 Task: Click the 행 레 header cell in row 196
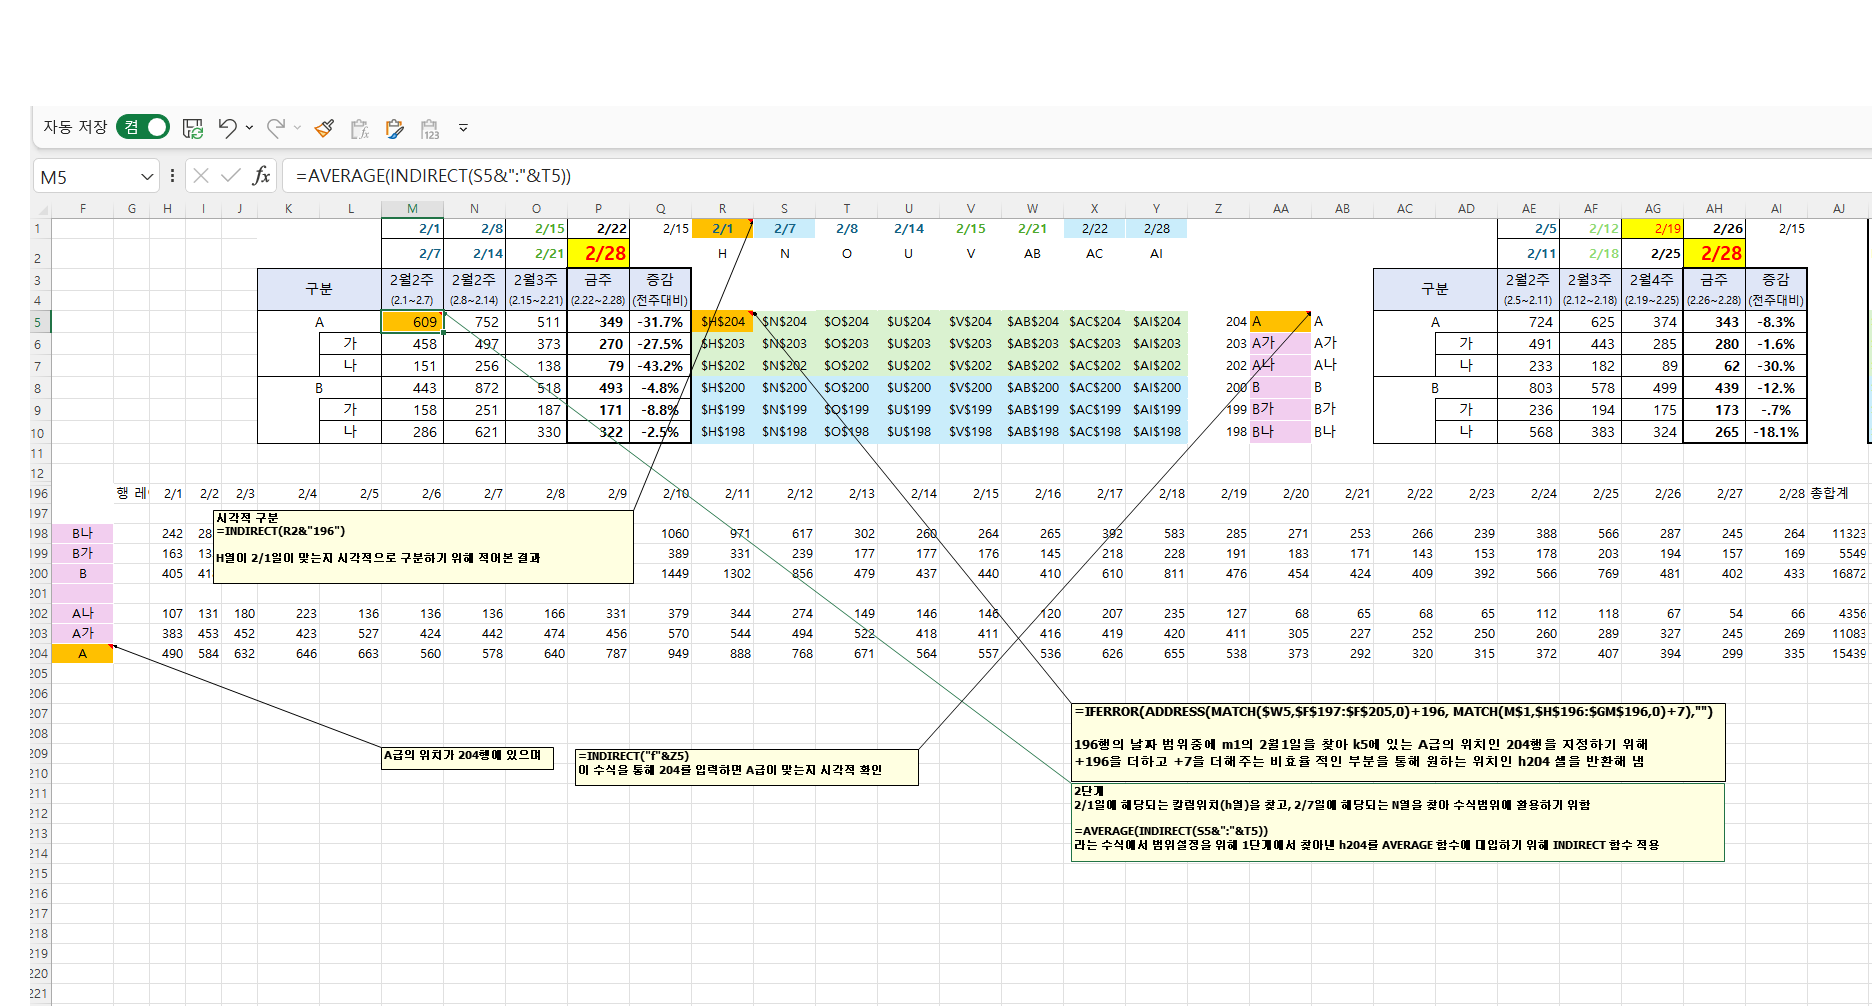coord(132,493)
